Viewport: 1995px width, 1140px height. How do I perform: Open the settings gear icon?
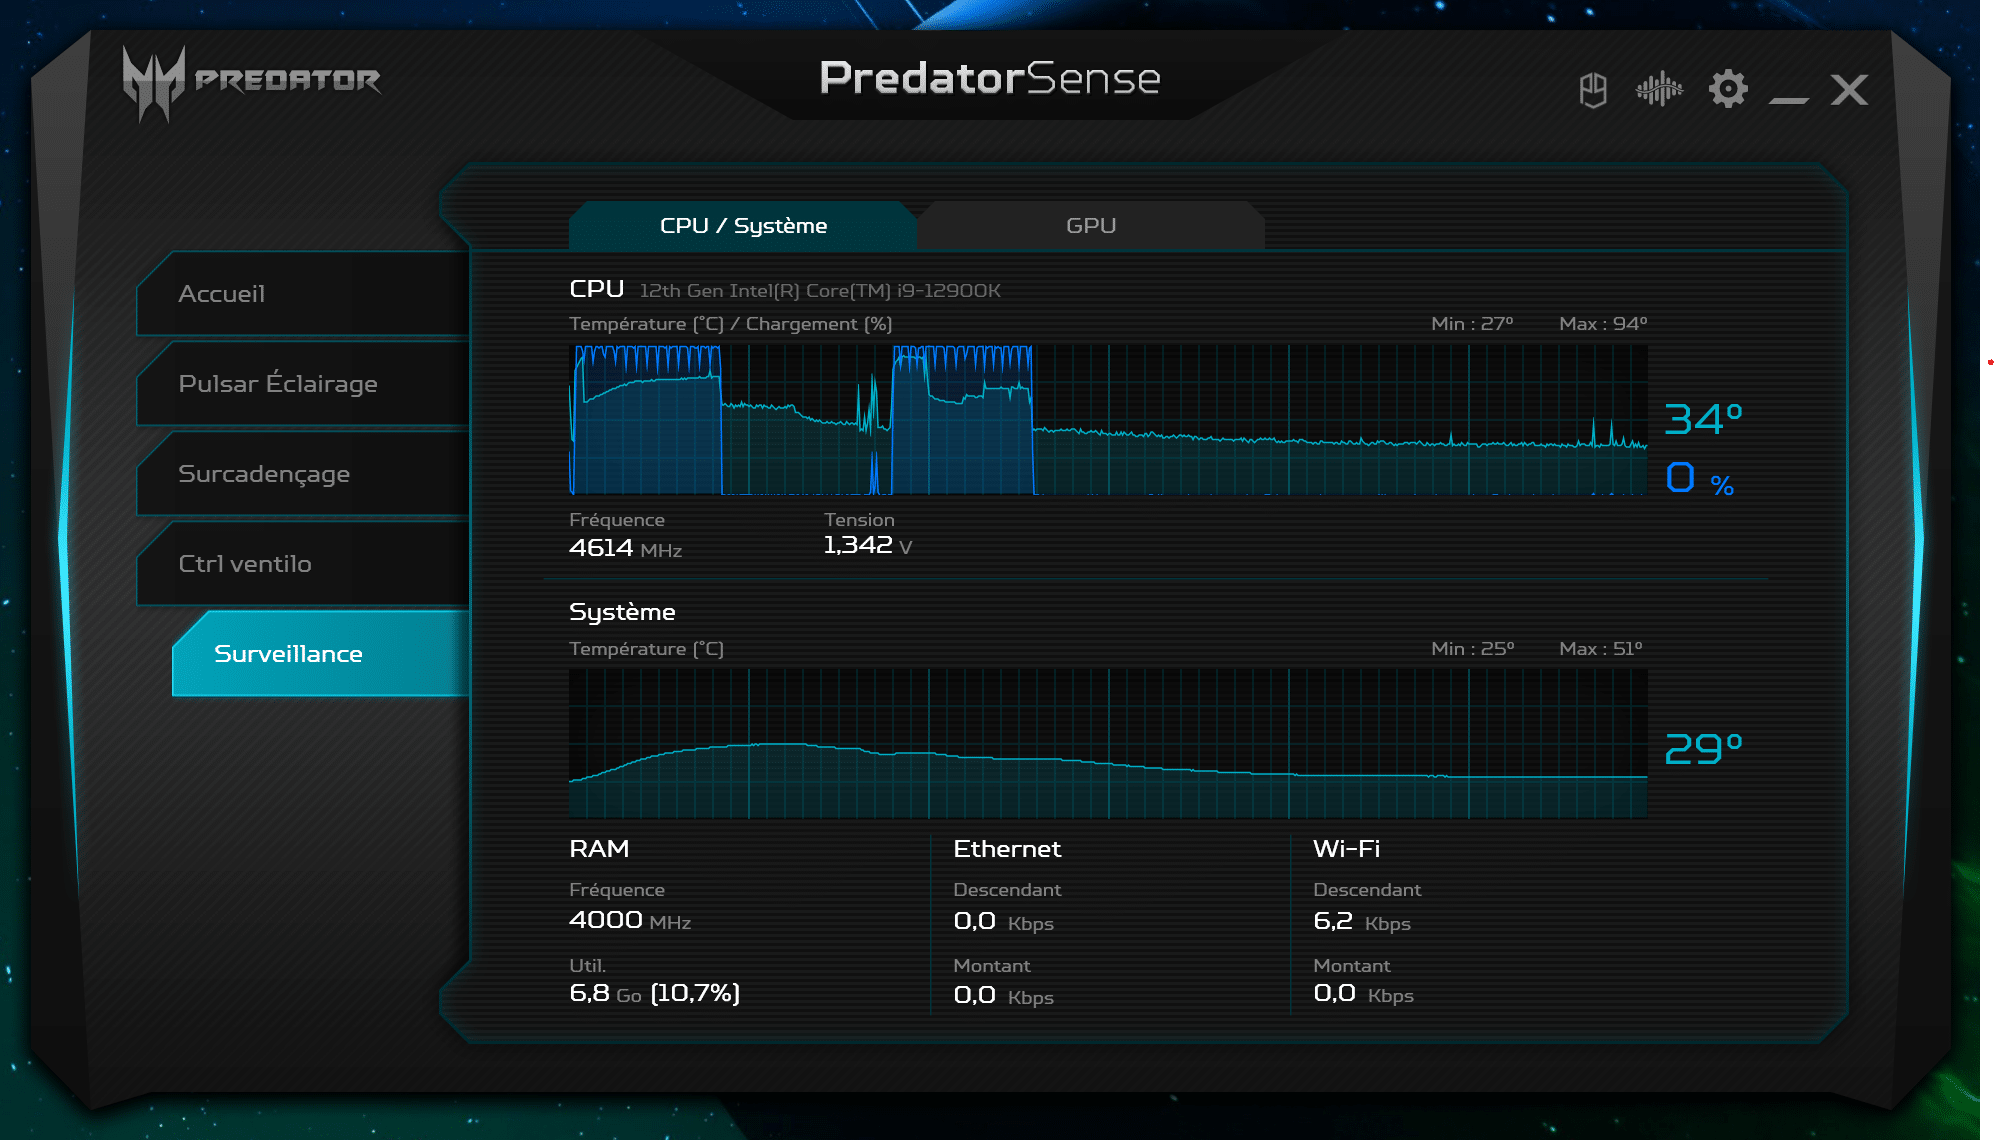click(x=1728, y=89)
